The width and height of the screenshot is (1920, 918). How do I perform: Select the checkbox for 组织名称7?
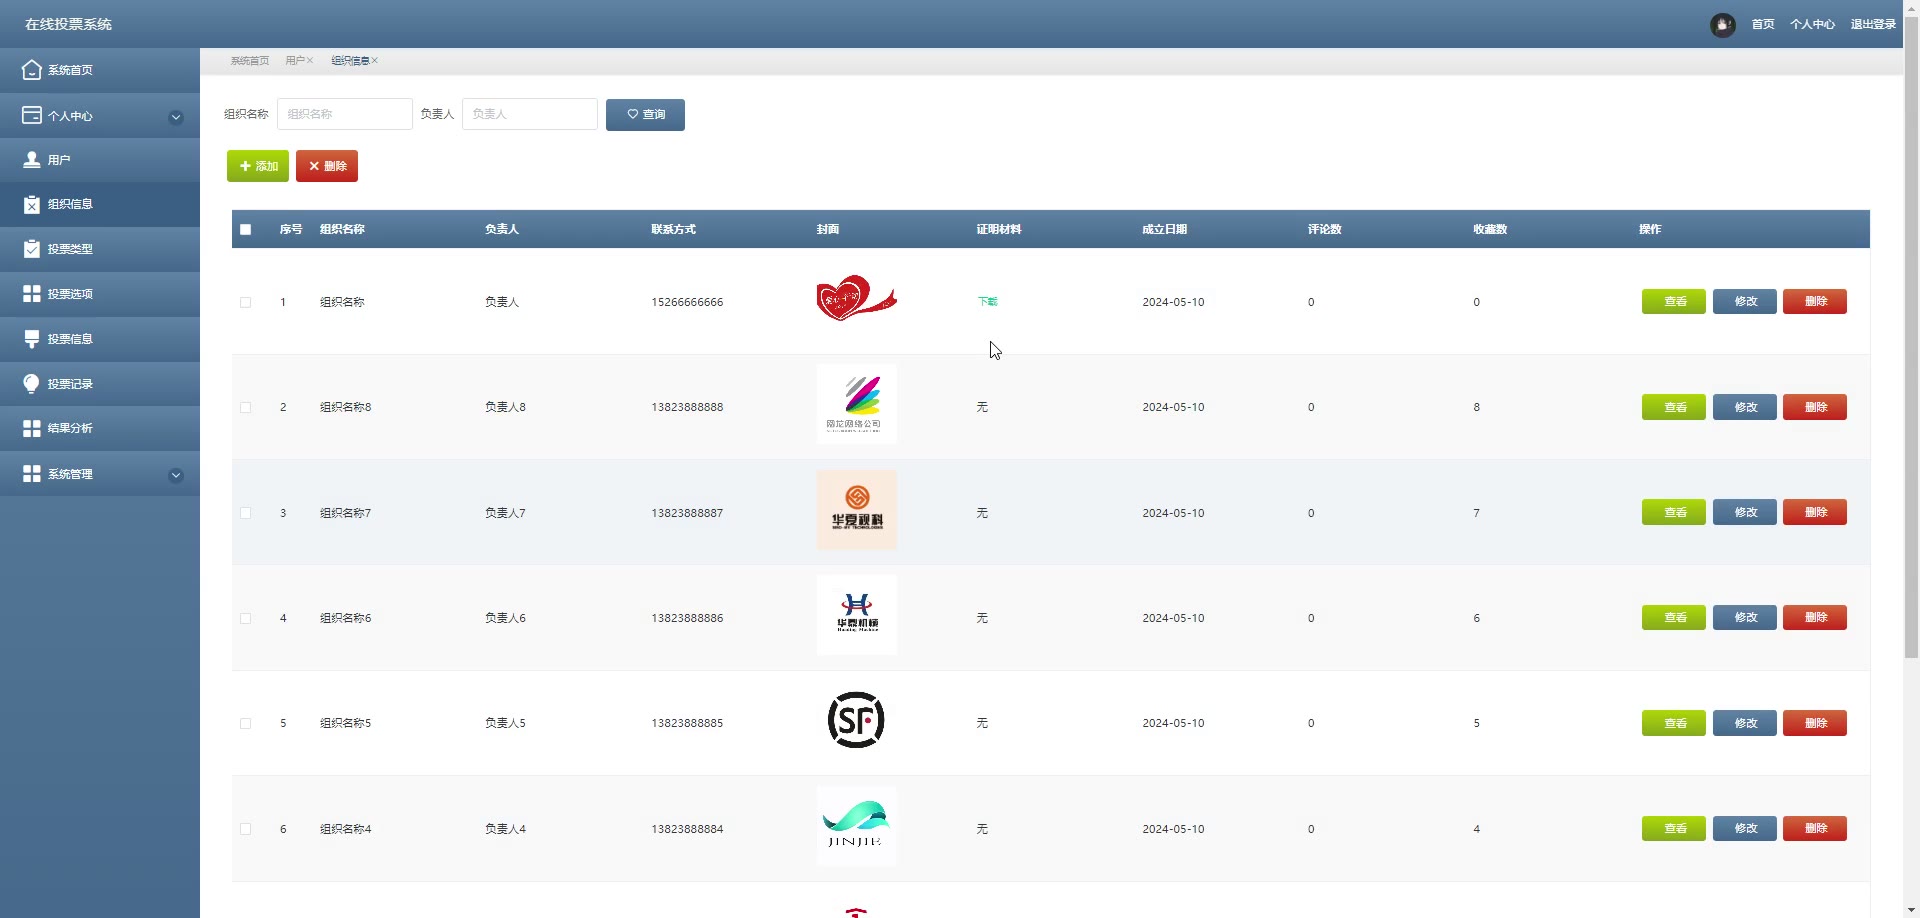tap(246, 513)
